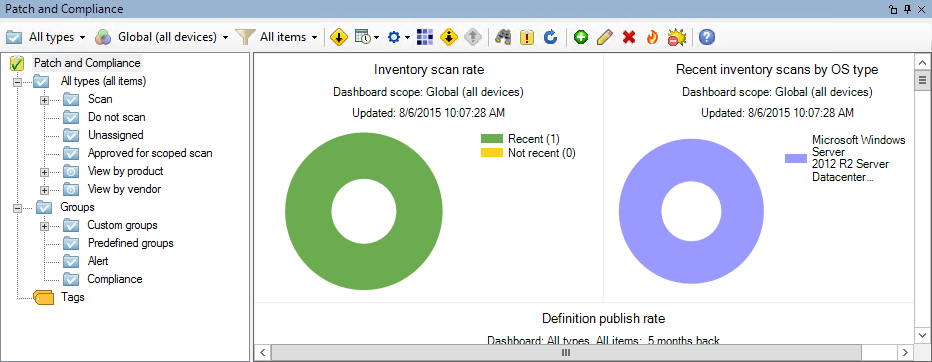Screen dimensions: 932x362
Task: Collapse the Groups tree node
Action: 17,208
